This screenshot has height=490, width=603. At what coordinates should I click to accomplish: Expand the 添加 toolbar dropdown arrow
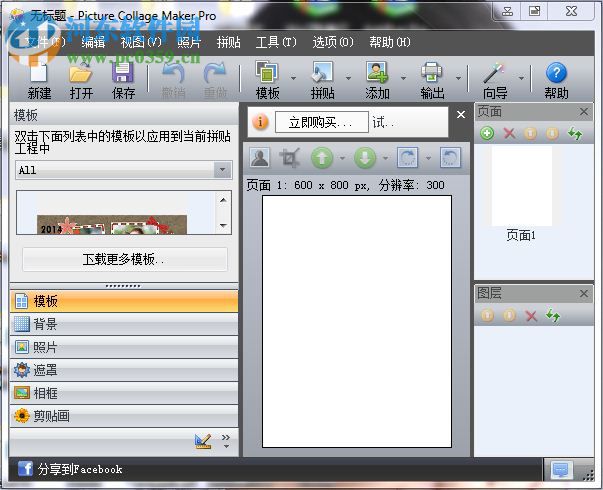(403, 78)
